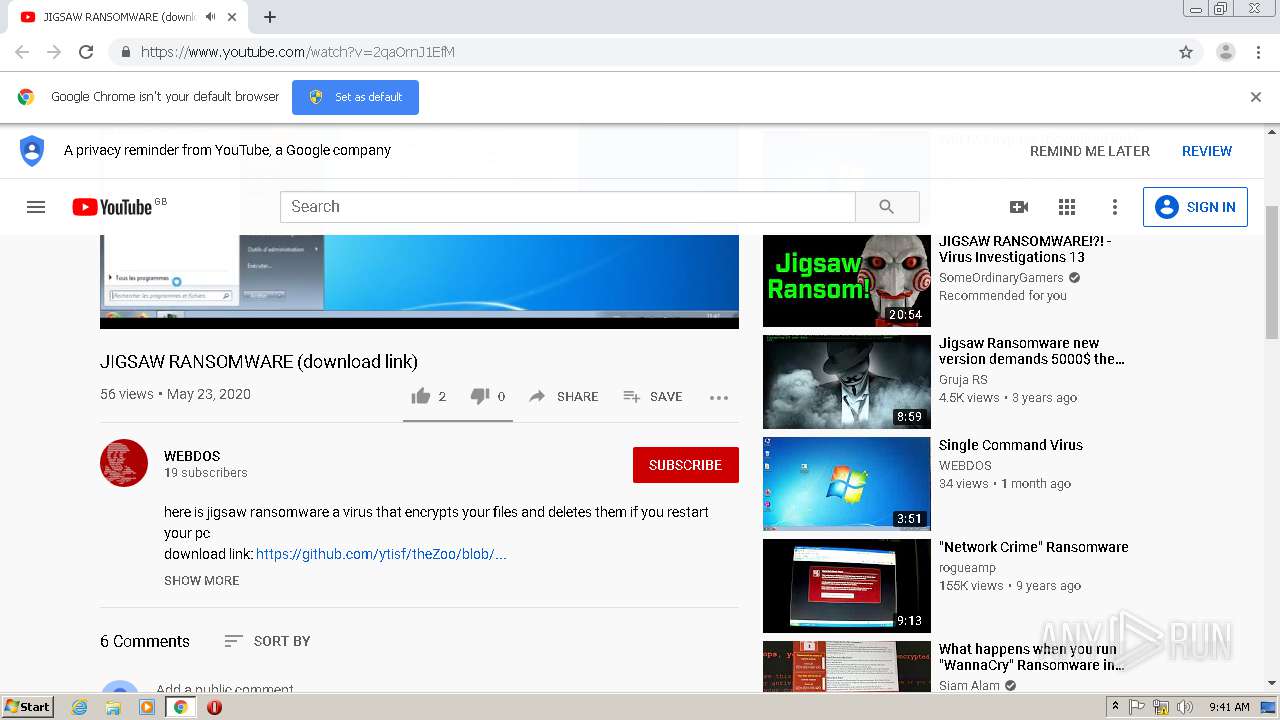Click the SIGN IN button
This screenshot has height=720, width=1280.
pos(1195,207)
